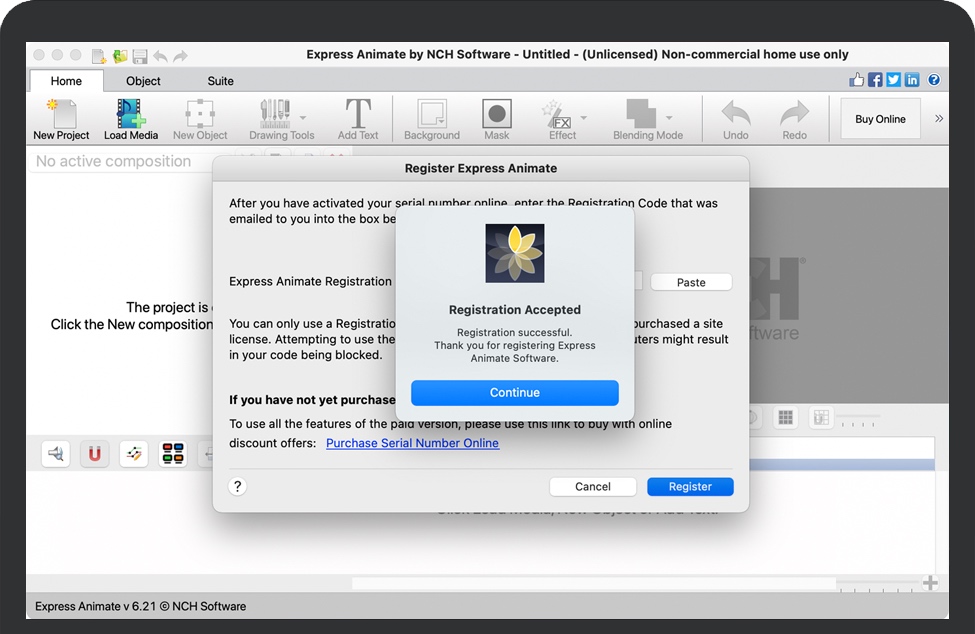Click the timeline zoom slider at the bottom right
975x634 pixels.
880,583
